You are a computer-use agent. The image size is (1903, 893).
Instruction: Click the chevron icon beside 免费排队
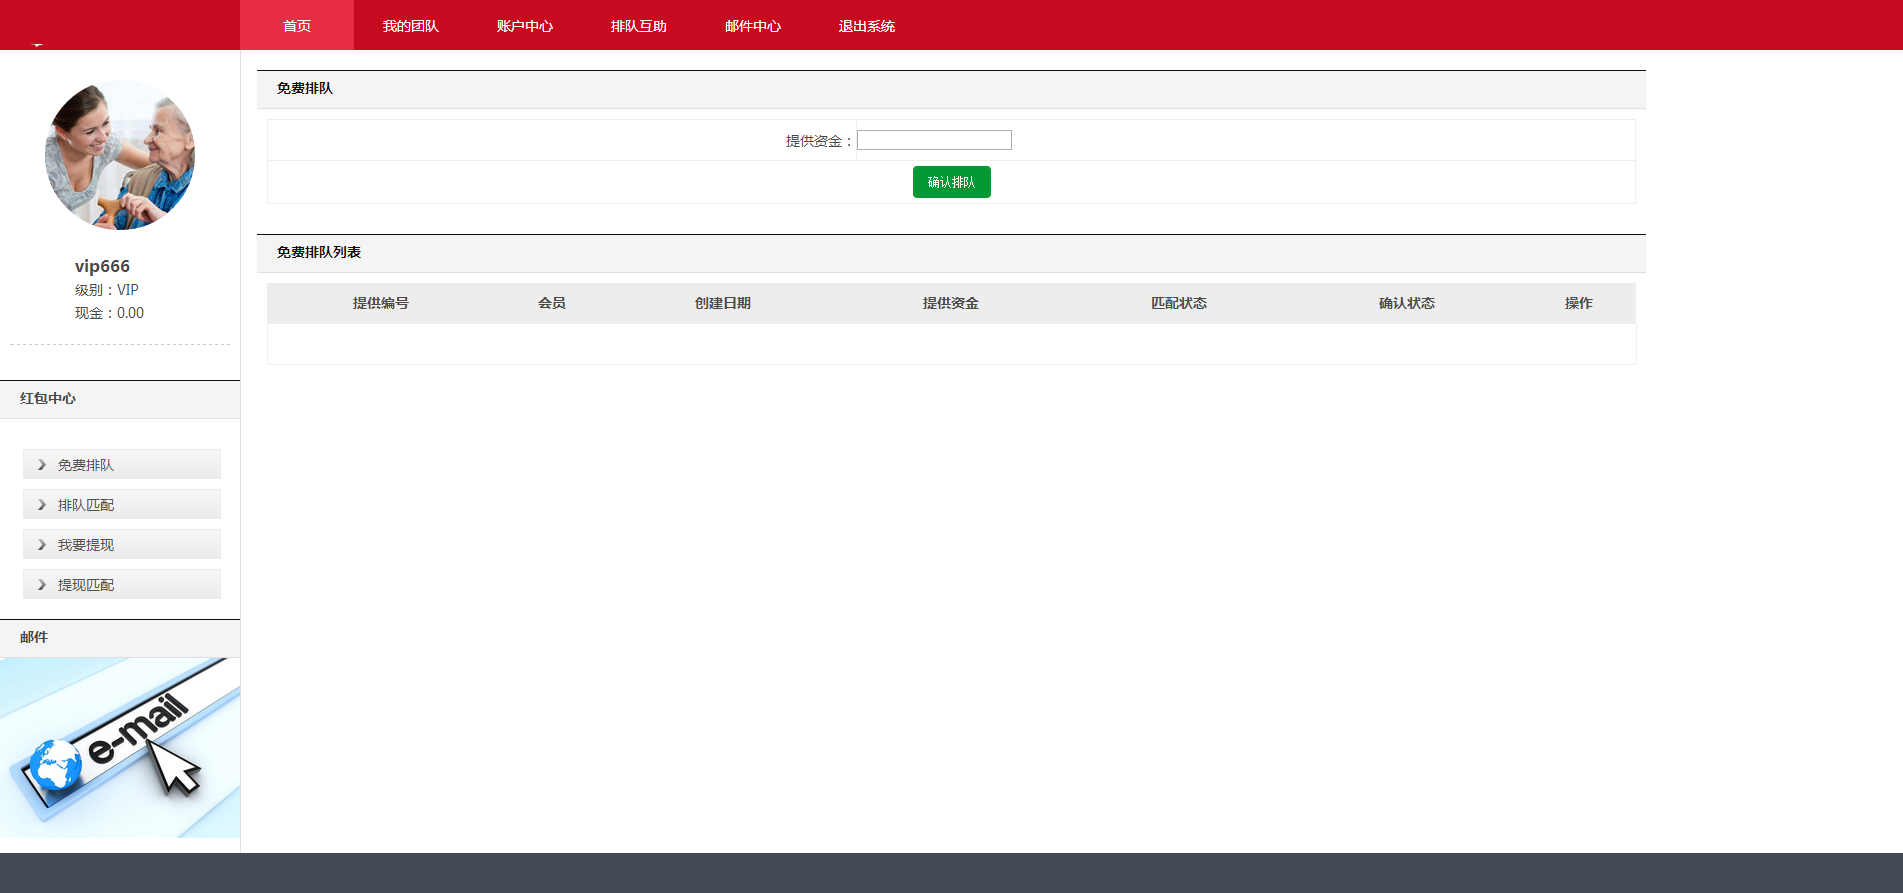tap(42, 465)
